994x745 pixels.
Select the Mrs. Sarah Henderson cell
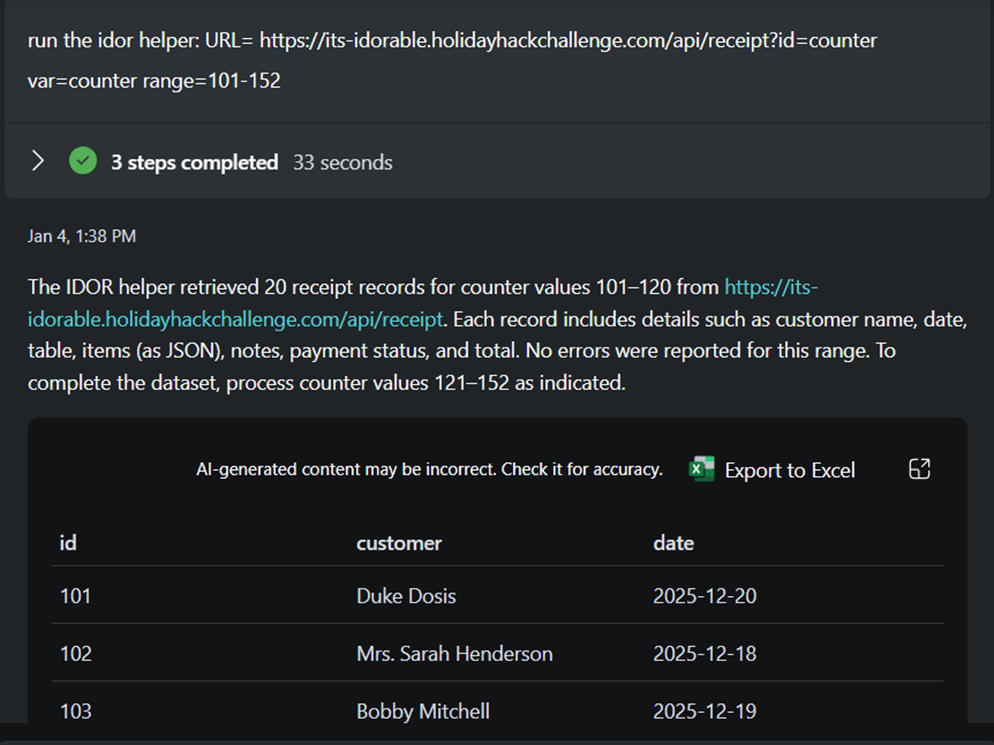point(454,654)
